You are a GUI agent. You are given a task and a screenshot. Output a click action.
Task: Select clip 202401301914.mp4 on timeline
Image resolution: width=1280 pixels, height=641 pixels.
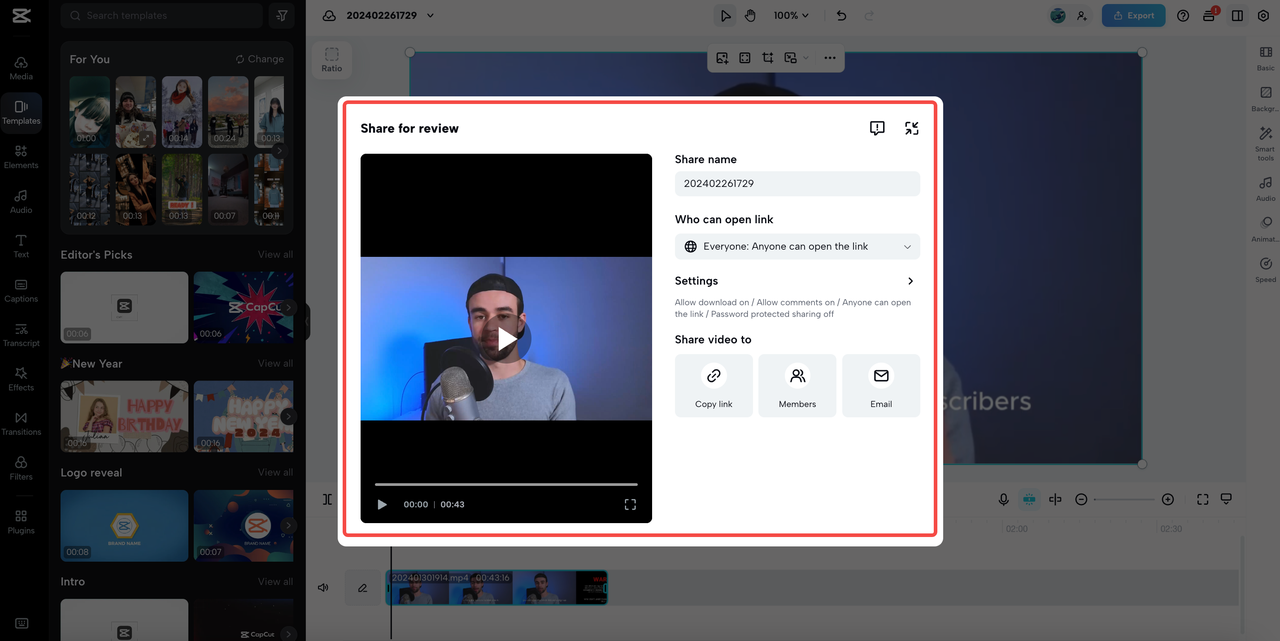point(497,588)
